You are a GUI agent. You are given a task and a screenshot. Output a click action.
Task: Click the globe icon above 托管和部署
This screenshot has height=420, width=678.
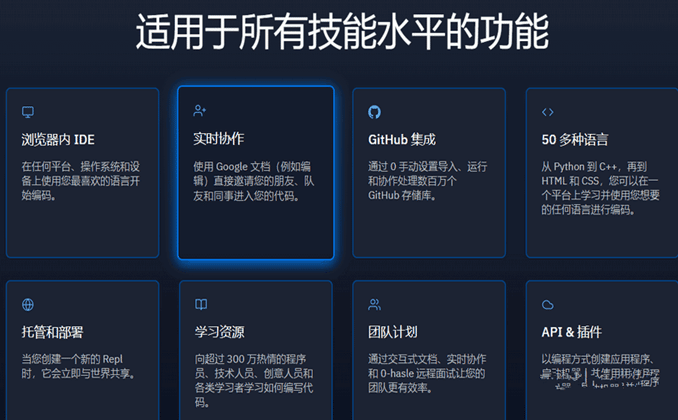click(x=28, y=305)
